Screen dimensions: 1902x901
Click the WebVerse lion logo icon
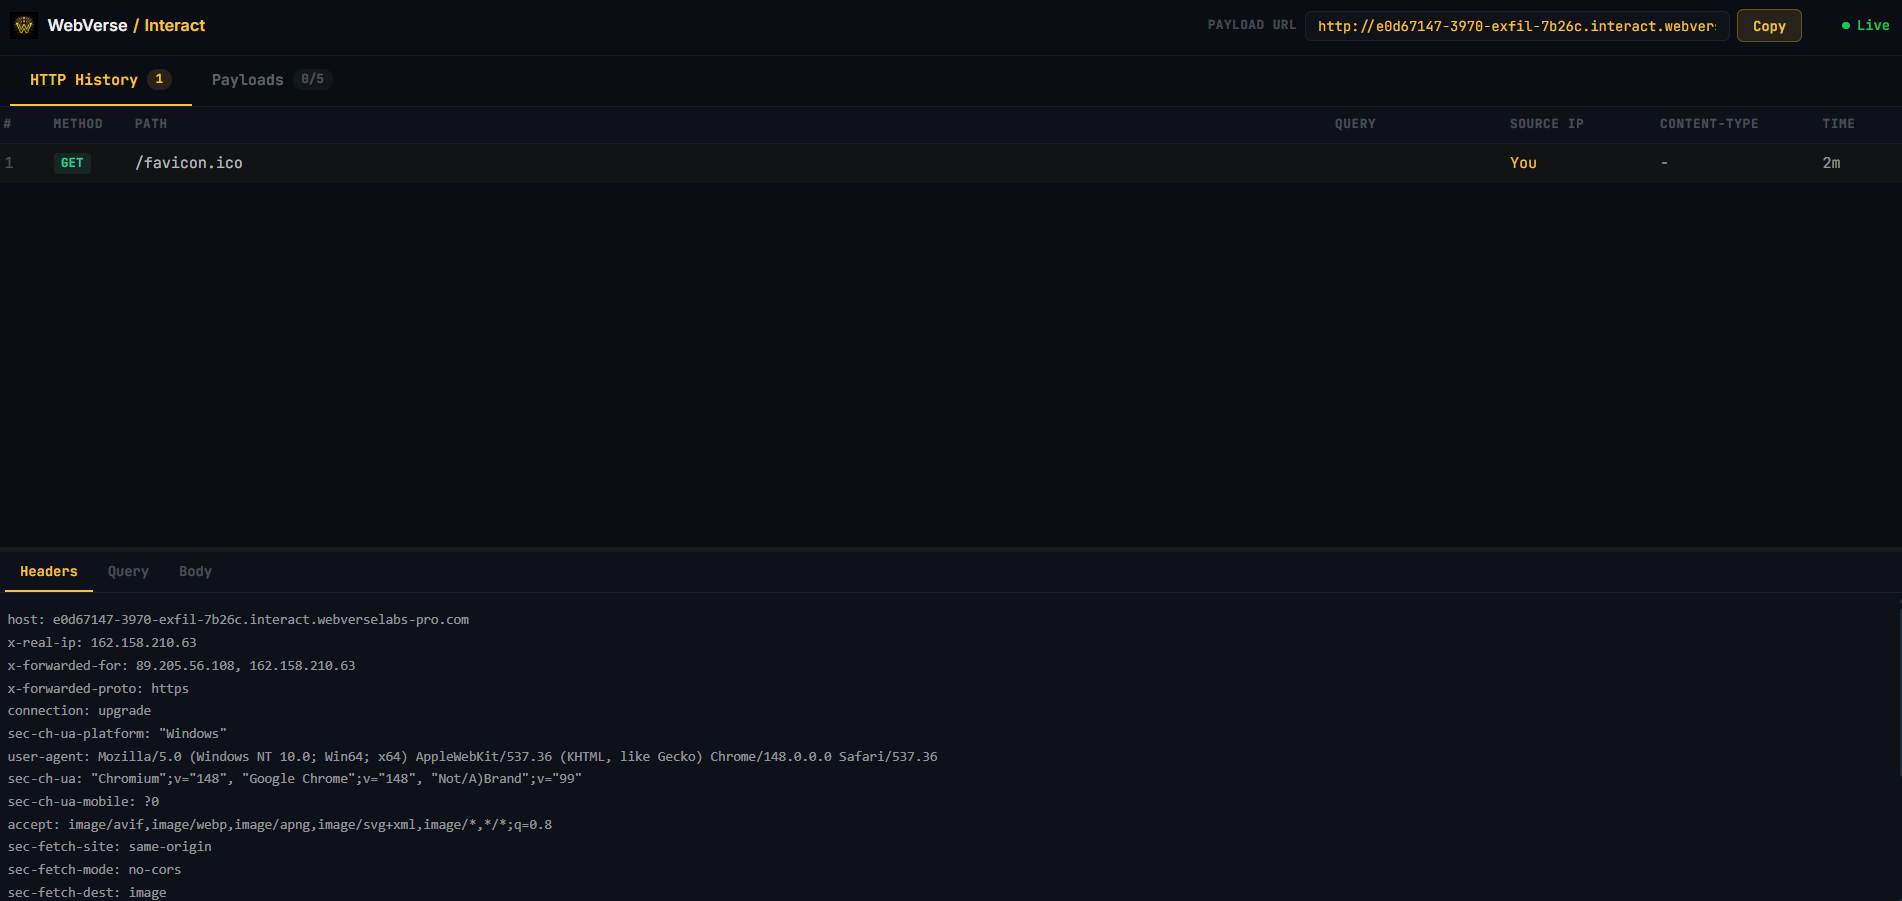[24, 25]
